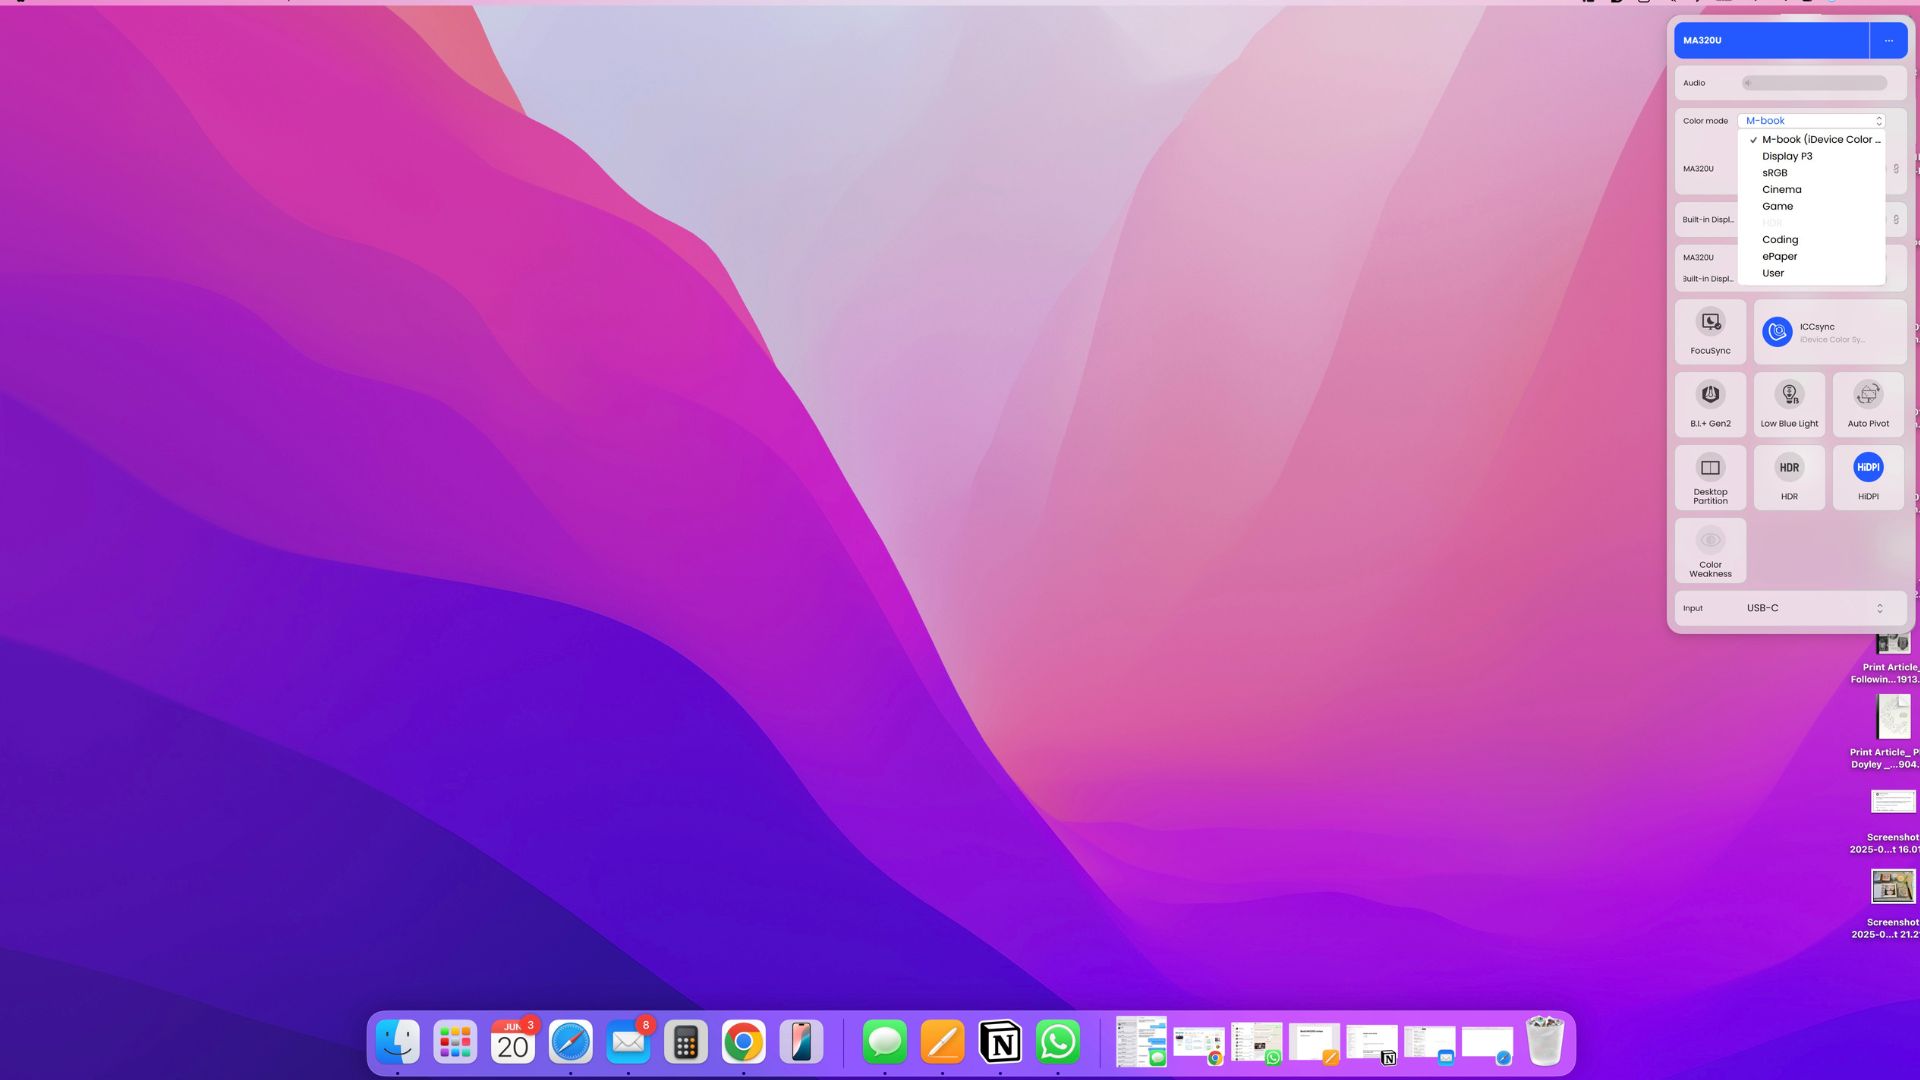
Task: Toggle the FocuSync feature icon
Action: [1710, 330]
